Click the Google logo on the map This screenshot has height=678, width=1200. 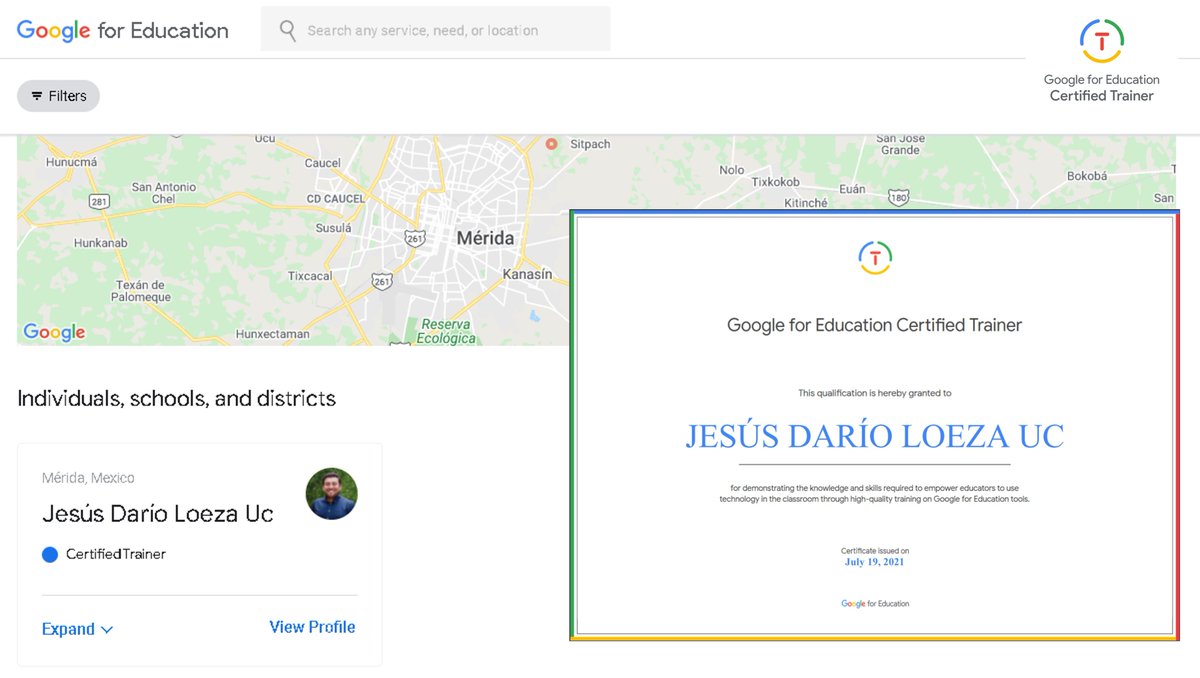pos(54,332)
